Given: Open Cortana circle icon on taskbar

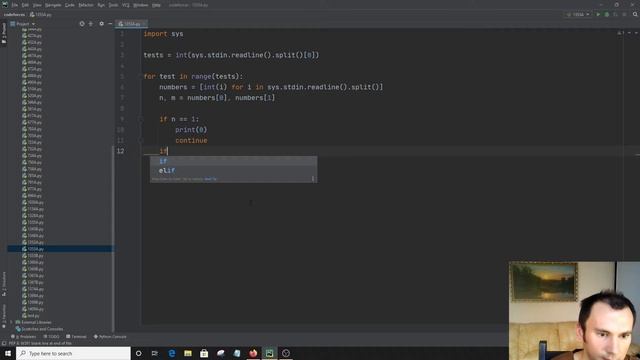Looking at the screenshot, I should (x=139, y=353).
